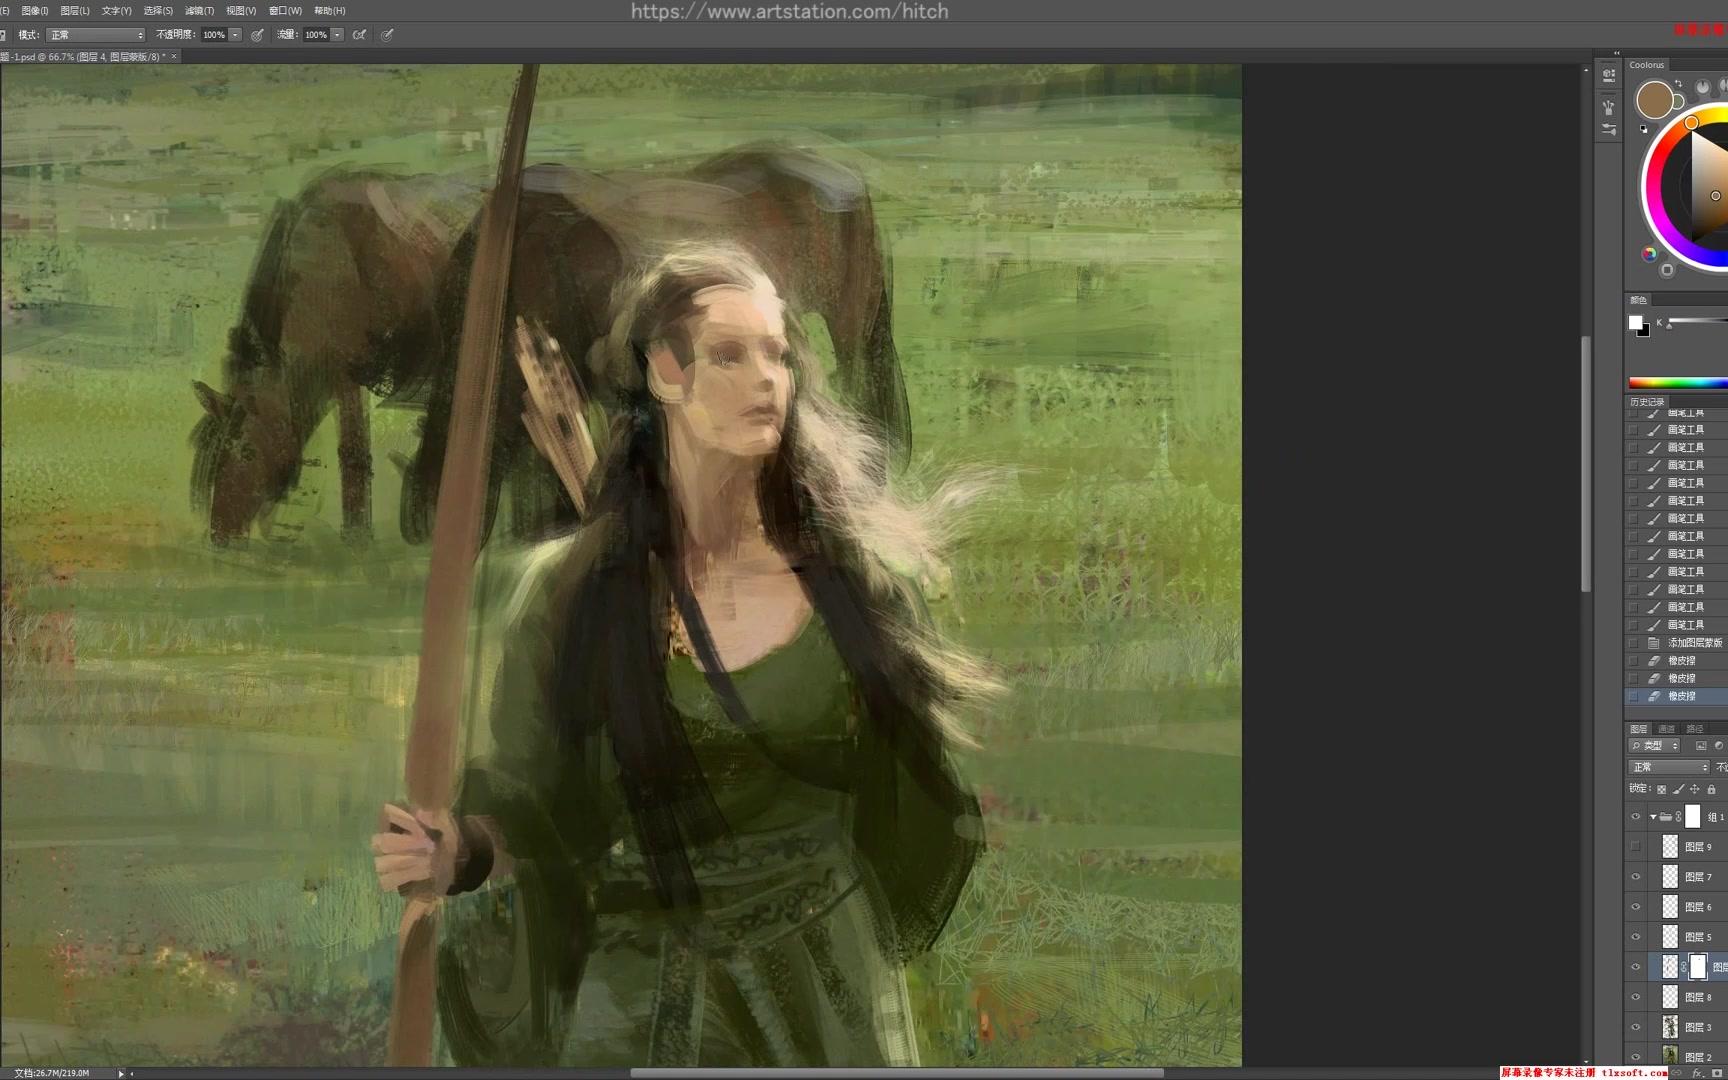Filter layers by pixel type icon
Image resolution: width=1728 pixels, height=1080 pixels.
(x=1701, y=746)
